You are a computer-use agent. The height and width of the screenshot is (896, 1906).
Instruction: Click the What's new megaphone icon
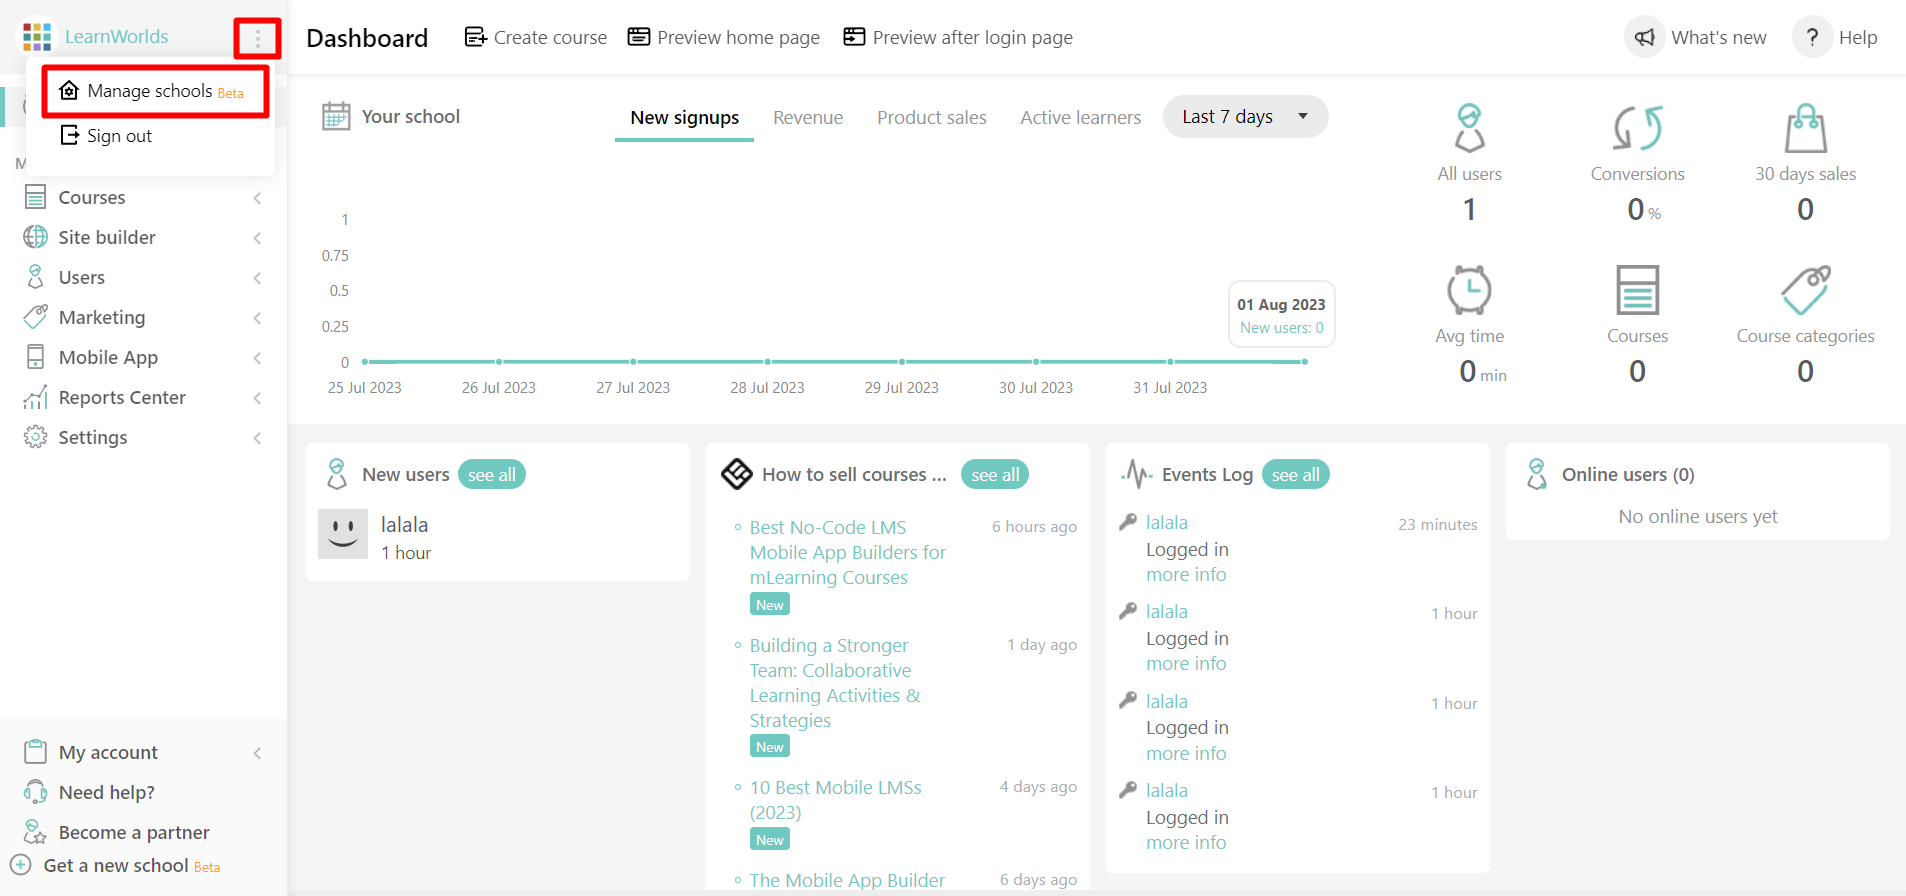point(1645,38)
